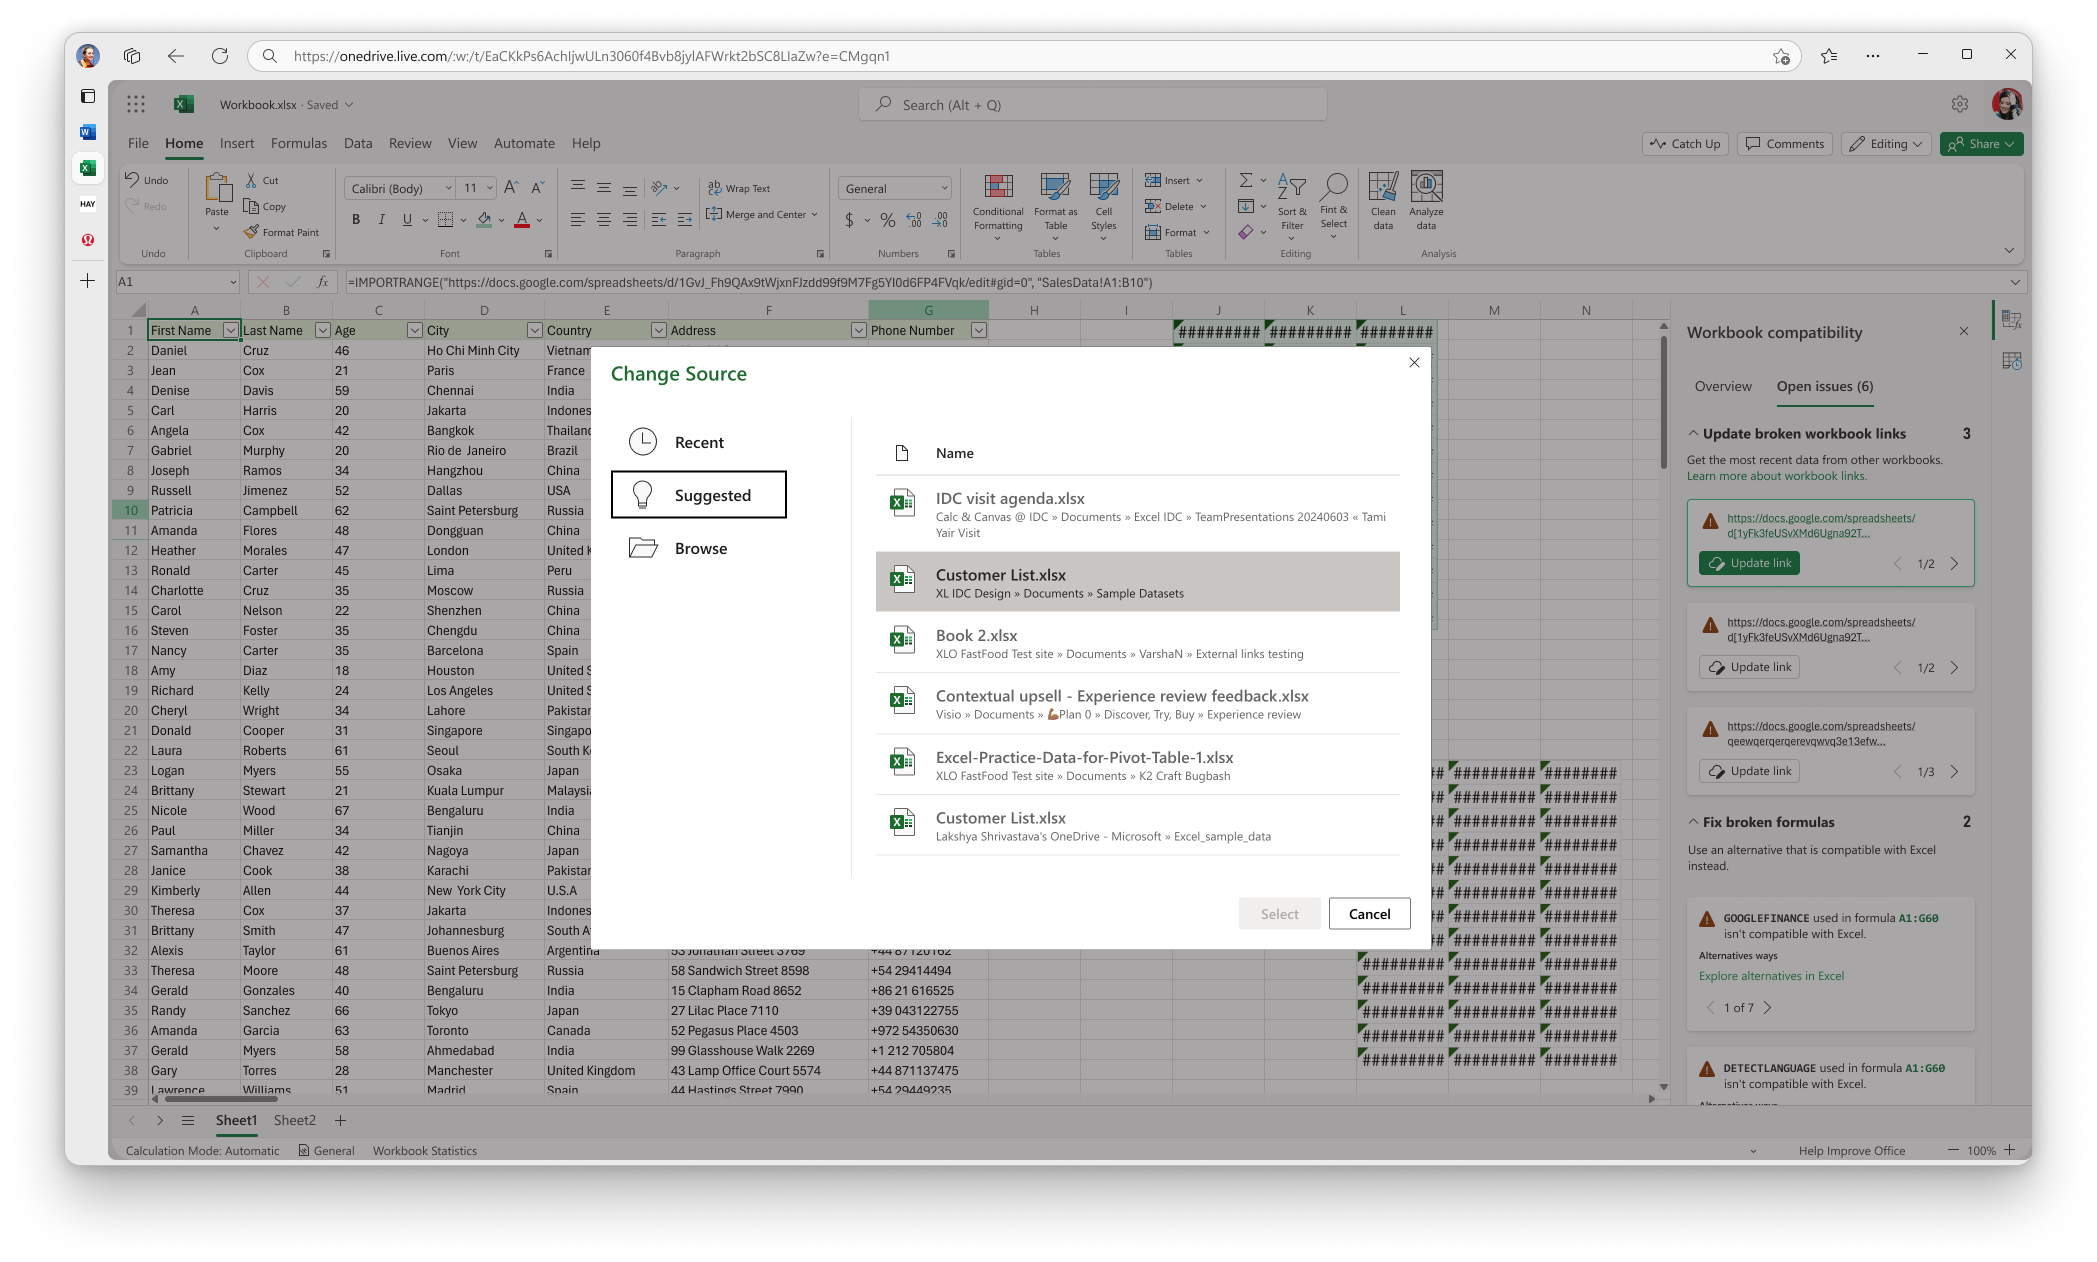Screen dimensions: 2097x1262
Task: Select Customer List.xlsx in Excel_sample_data
Action: coord(1137,826)
